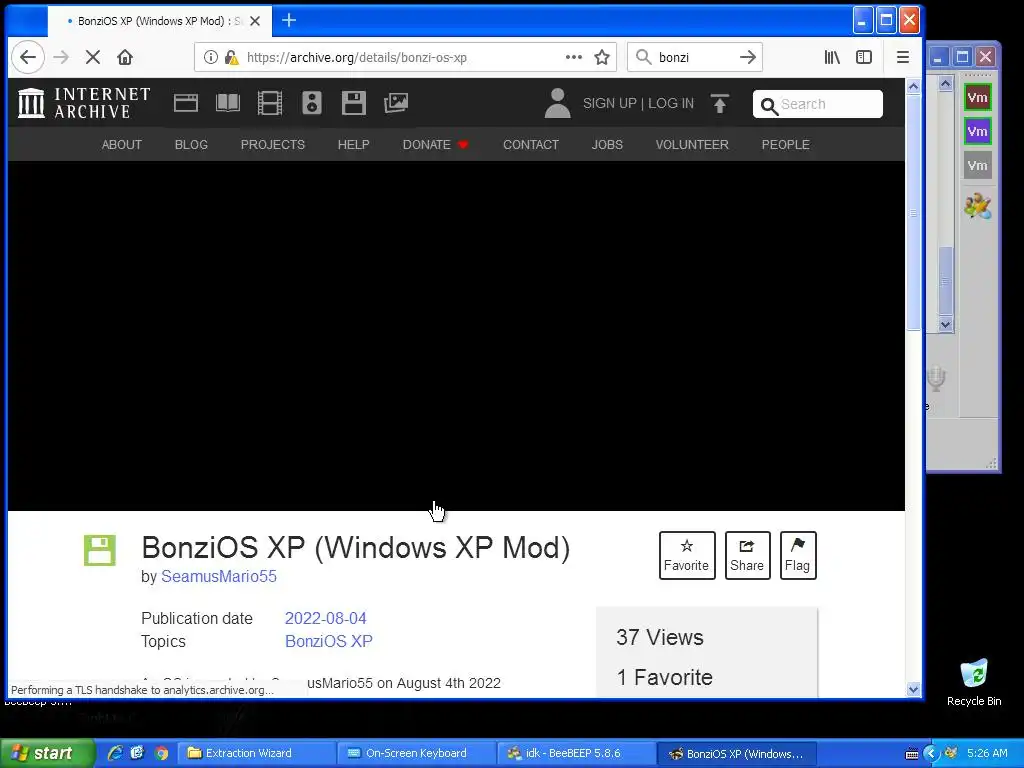
Task: Launch Chrome from quick launch
Action: pos(161,753)
